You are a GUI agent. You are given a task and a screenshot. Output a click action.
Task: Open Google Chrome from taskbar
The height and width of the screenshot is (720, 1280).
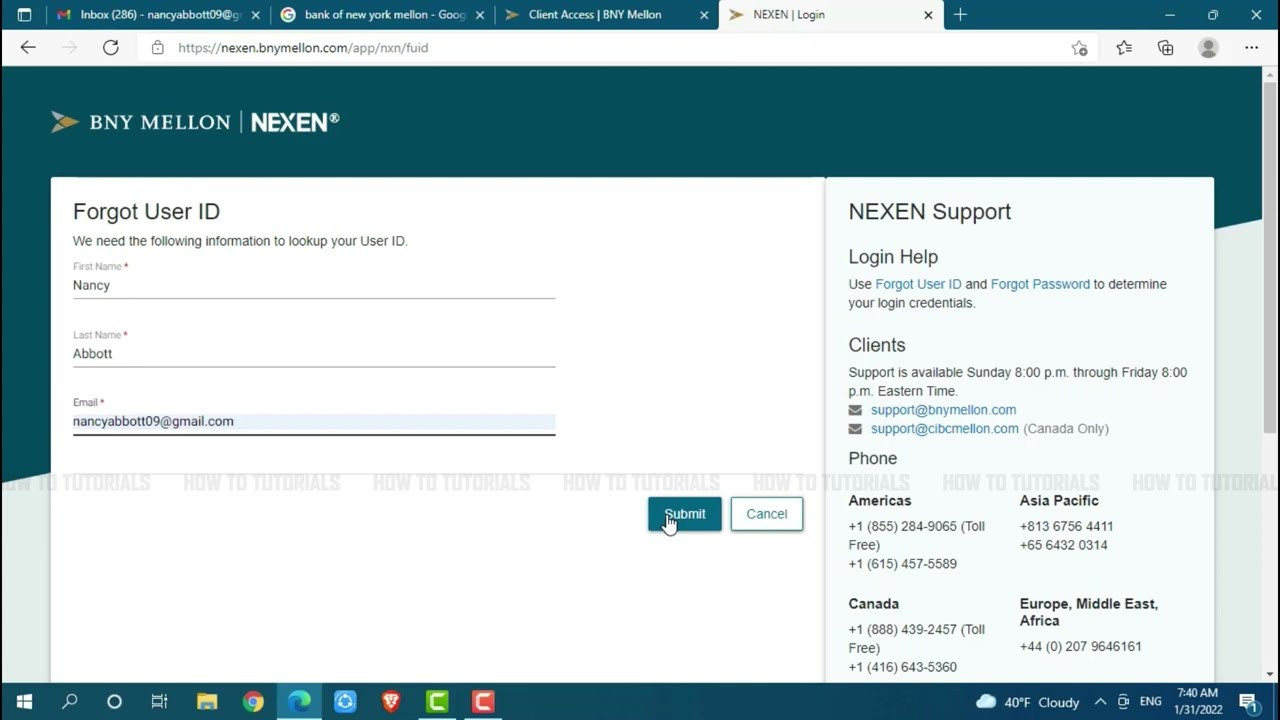[253, 702]
